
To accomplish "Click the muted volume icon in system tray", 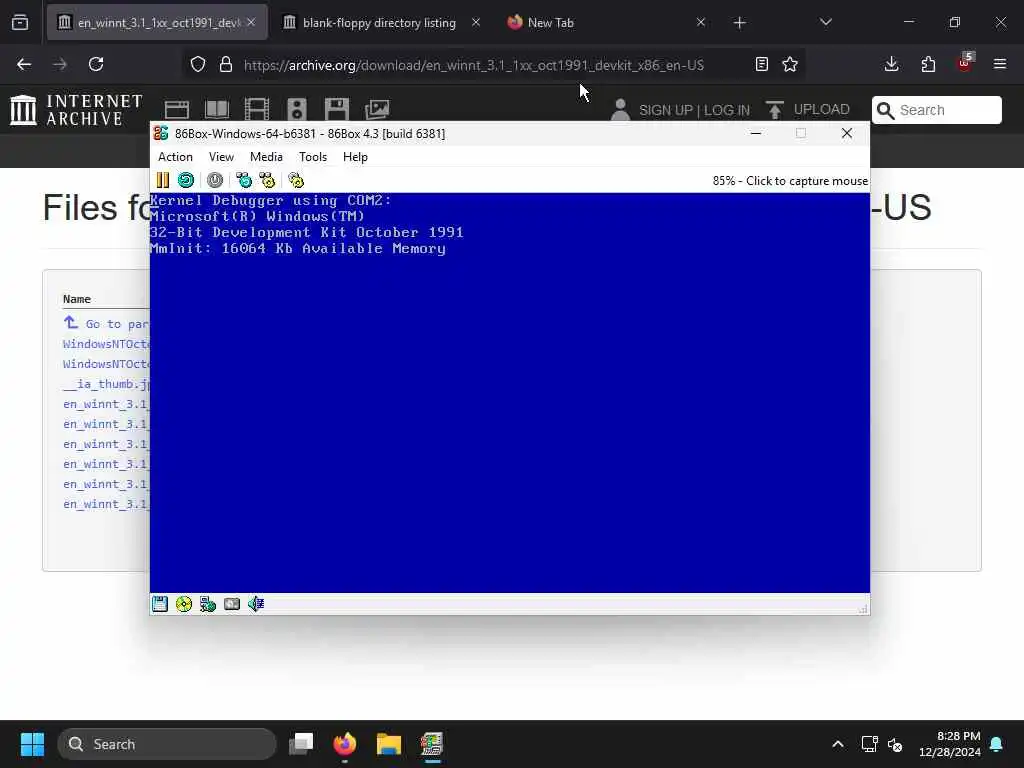I will pyautogui.click(x=895, y=744).
